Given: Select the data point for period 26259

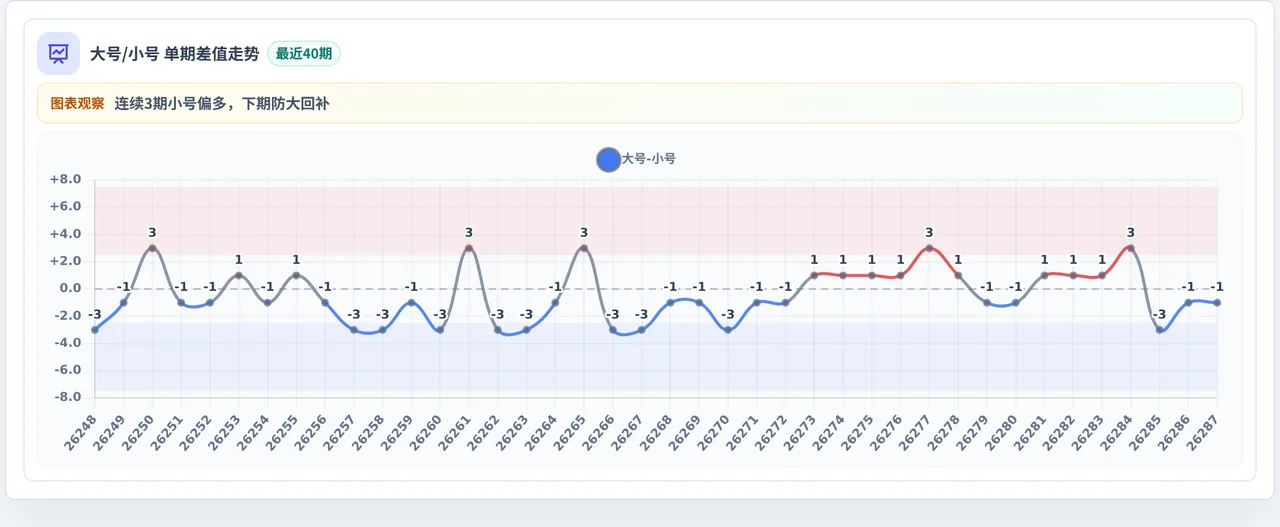Looking at the screenshot, I should pyautogui.click(x=411, y=302).
